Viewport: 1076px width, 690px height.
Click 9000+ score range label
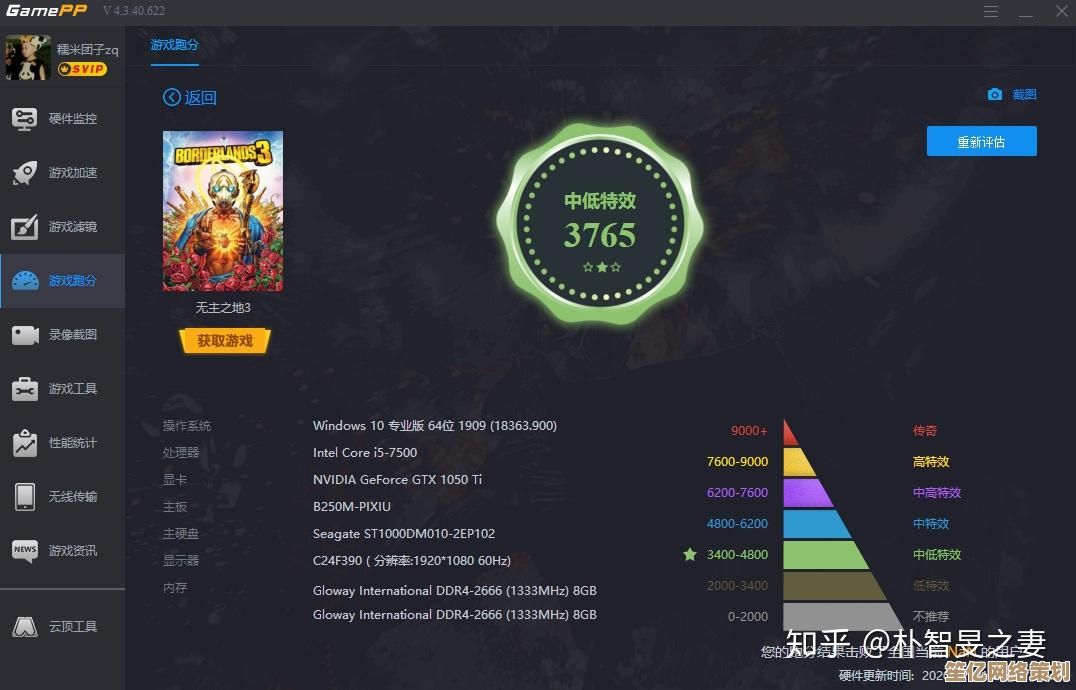(x=749, y=431)
